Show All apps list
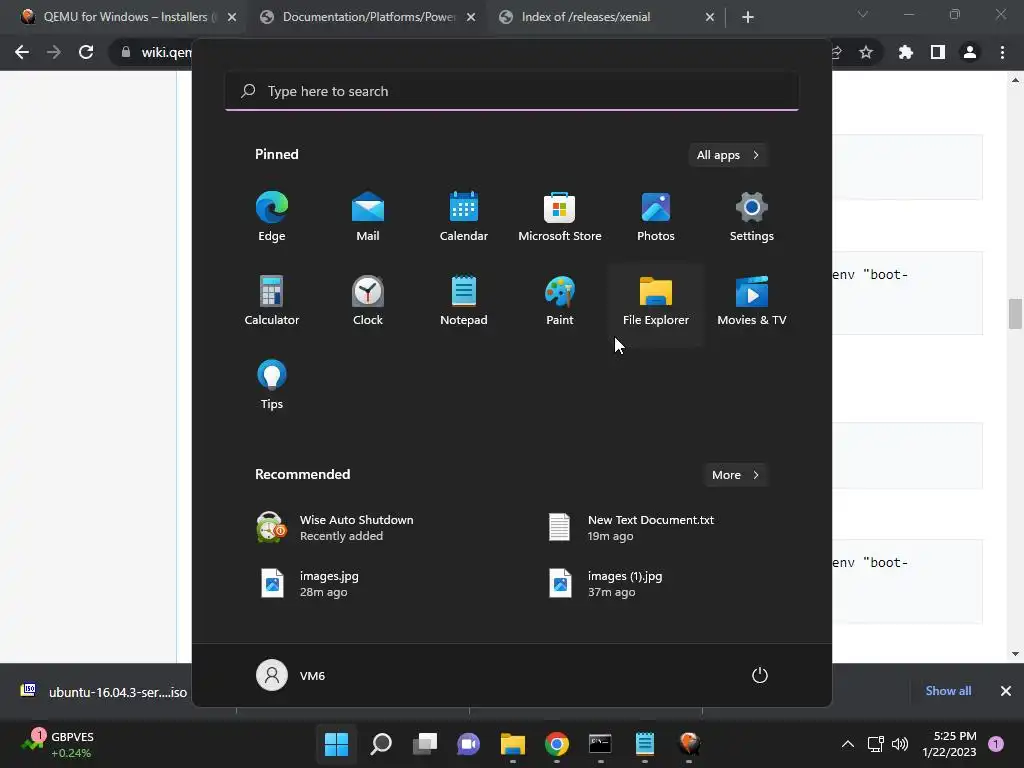 pyautogui.click(x=728, y=155)
